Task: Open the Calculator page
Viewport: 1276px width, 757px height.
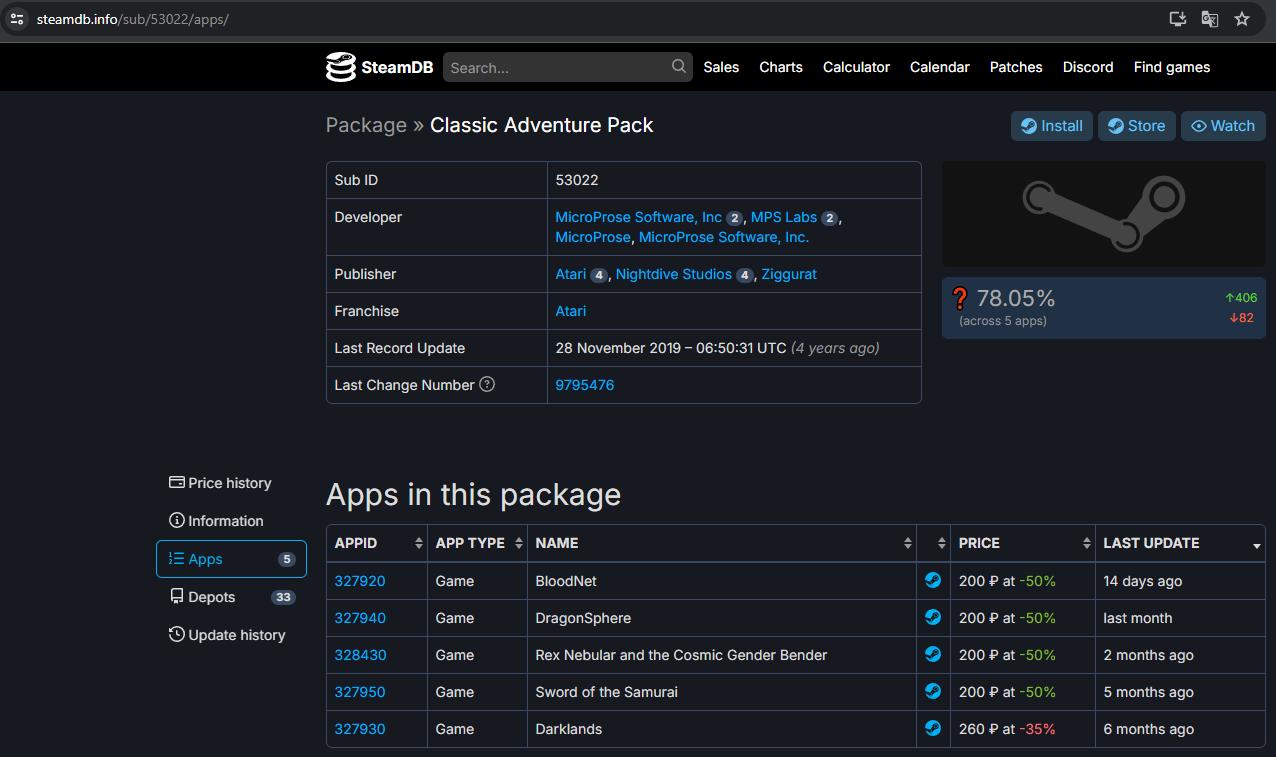Action: tap(856, 67)
